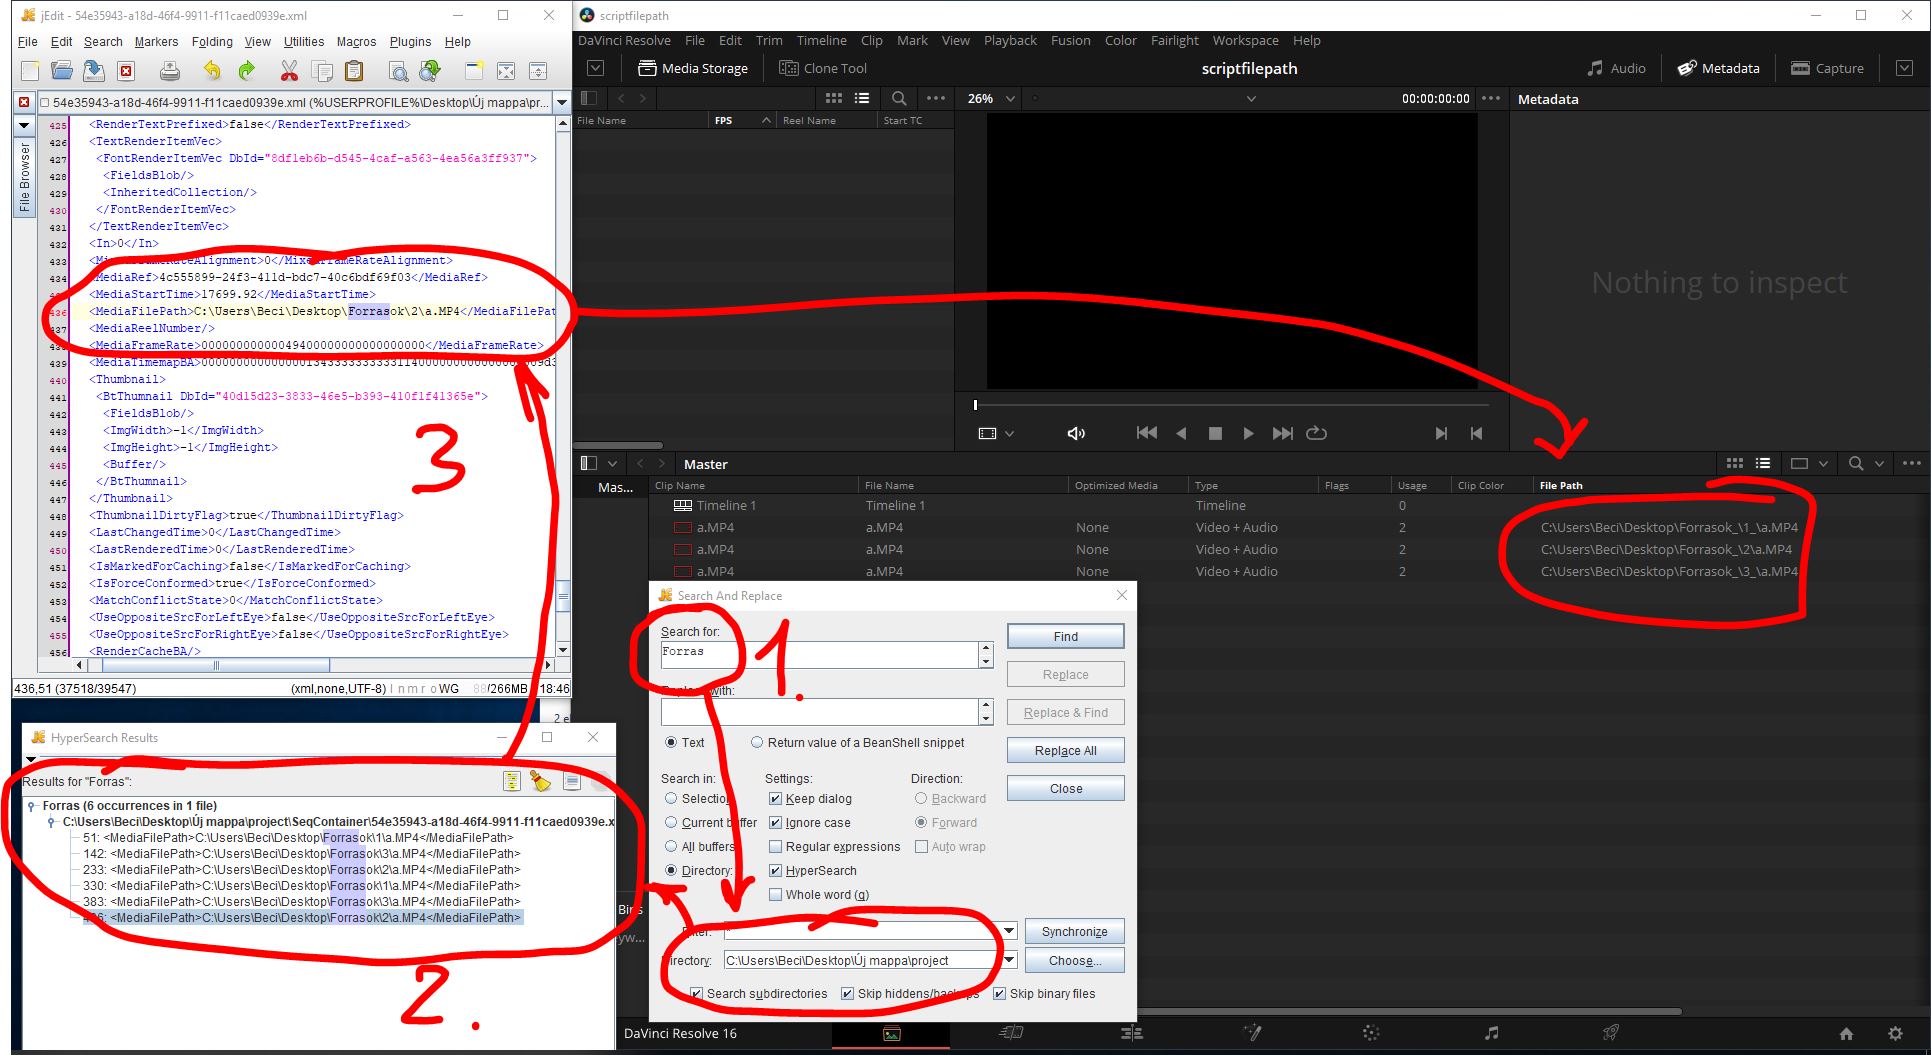Click the Resolve Project Manager home icon
This screenshot has height=1055, width=1931.
(x=1846, y=1034)
